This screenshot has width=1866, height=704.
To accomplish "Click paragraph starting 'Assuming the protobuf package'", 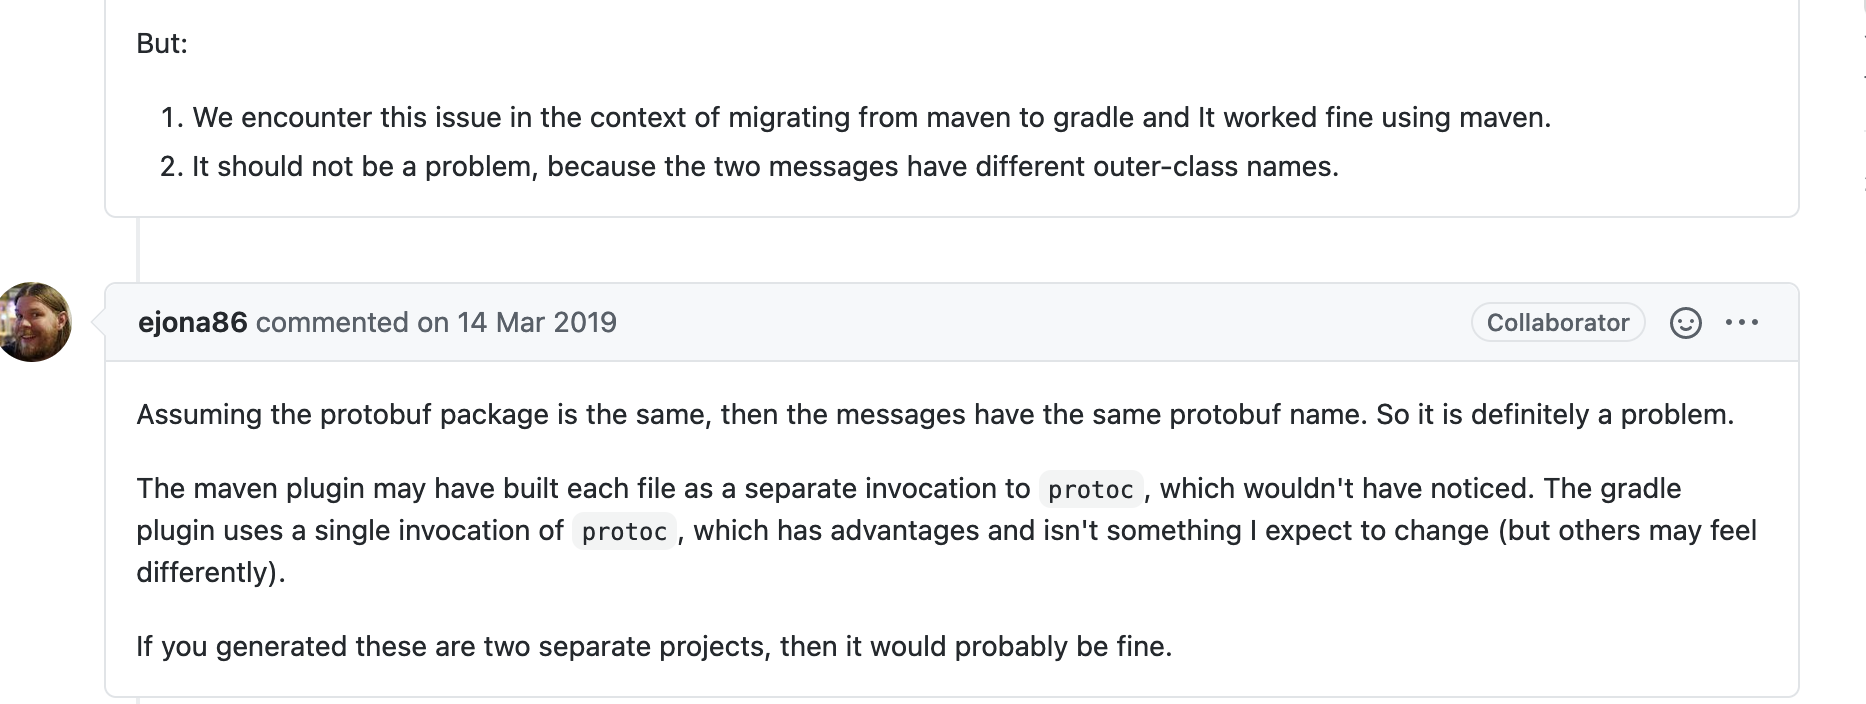I will pyautogui.click(x=935, y=414).
